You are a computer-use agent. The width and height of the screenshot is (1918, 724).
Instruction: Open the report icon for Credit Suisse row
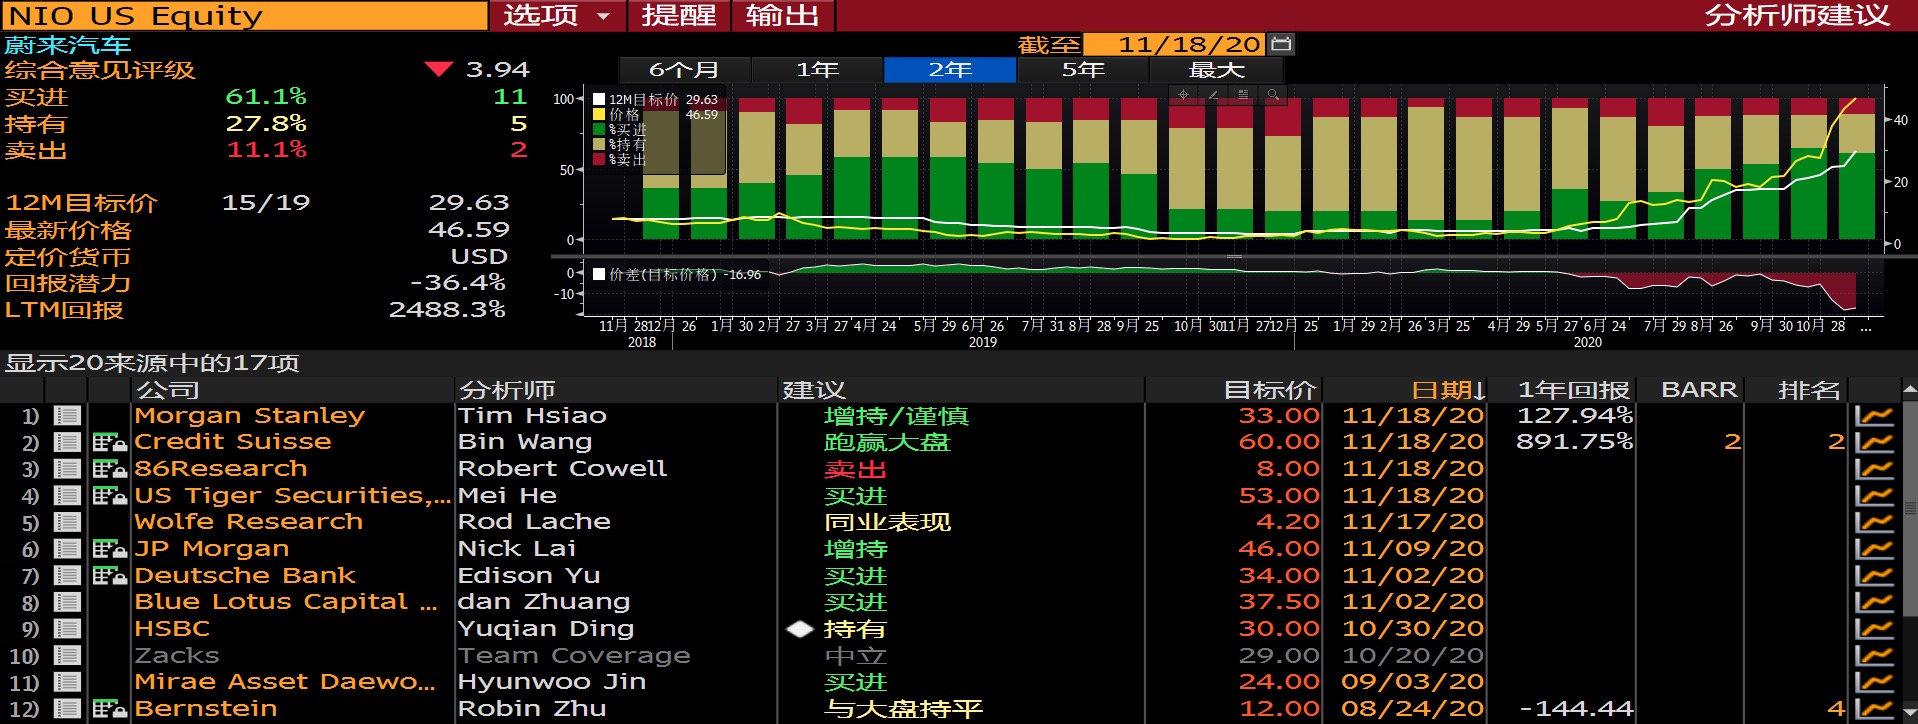[67, 442]
